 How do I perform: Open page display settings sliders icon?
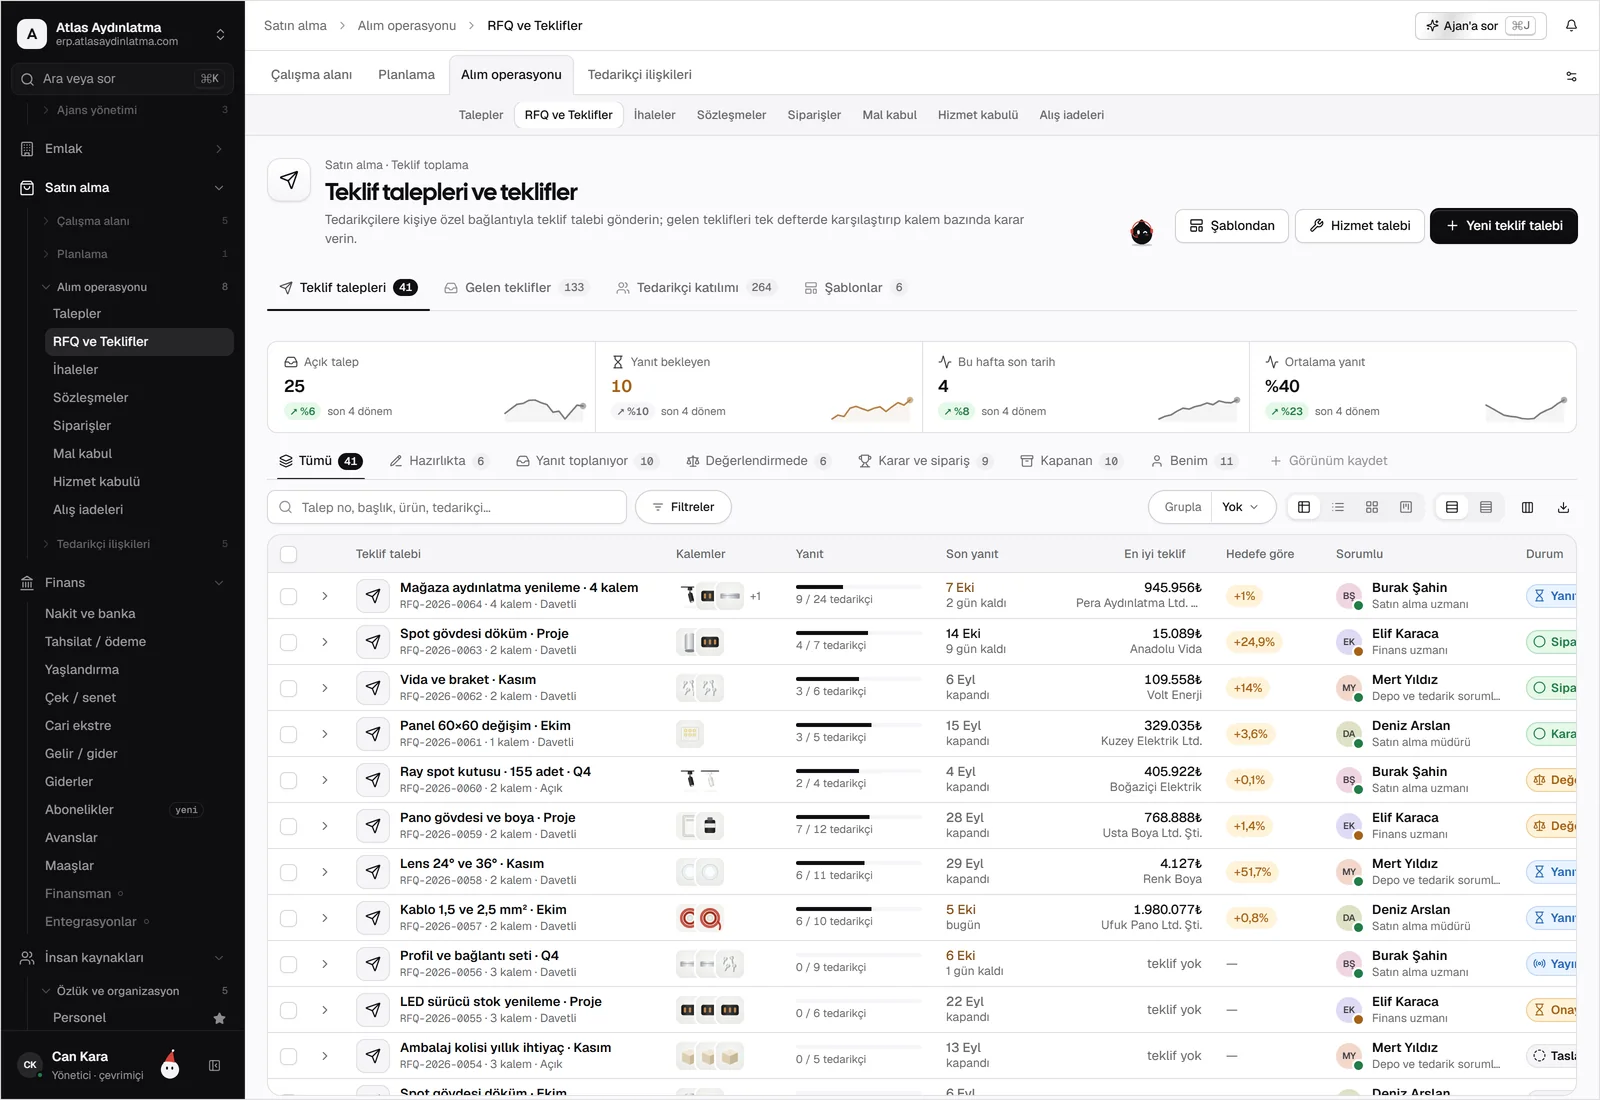1571,76
